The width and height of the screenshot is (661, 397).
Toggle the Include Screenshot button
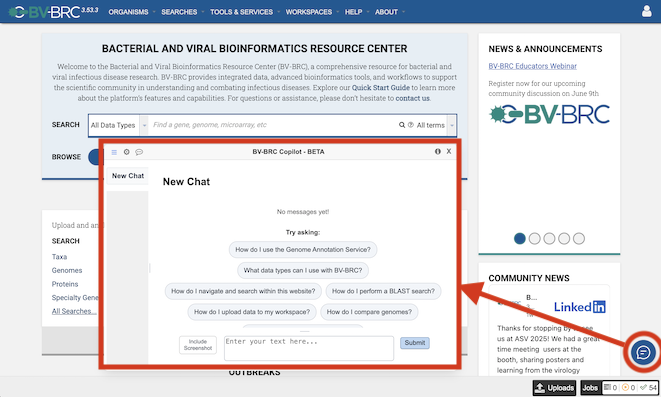[198, 345]
